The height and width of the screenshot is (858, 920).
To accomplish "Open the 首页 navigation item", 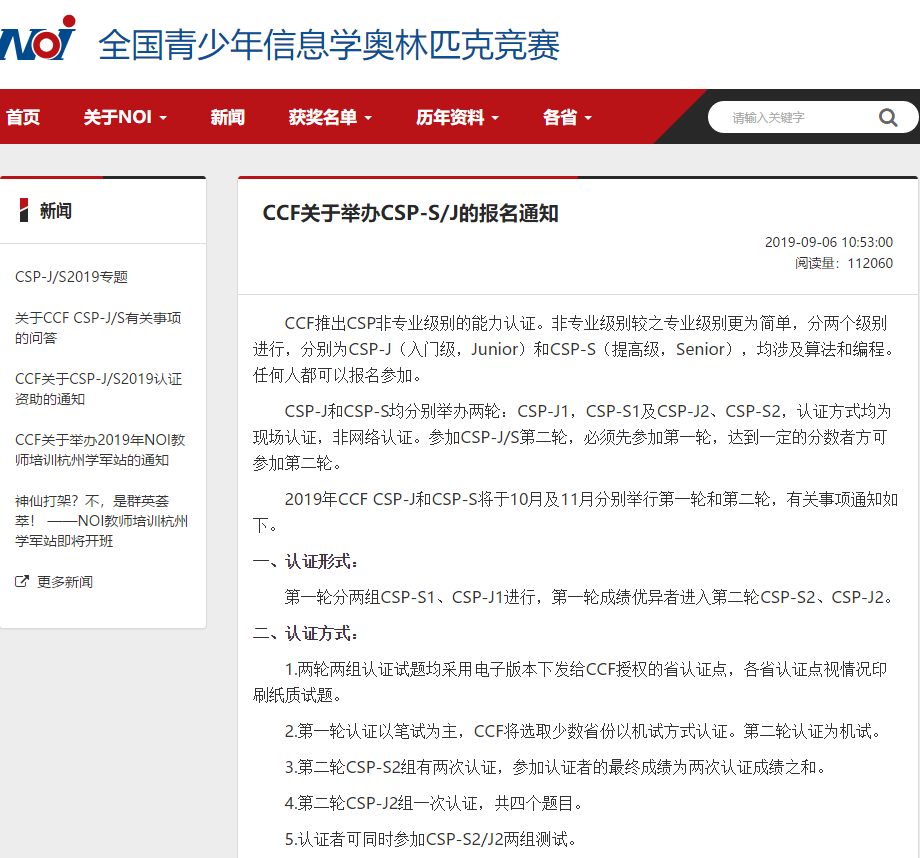I will (x=23, y=117).
